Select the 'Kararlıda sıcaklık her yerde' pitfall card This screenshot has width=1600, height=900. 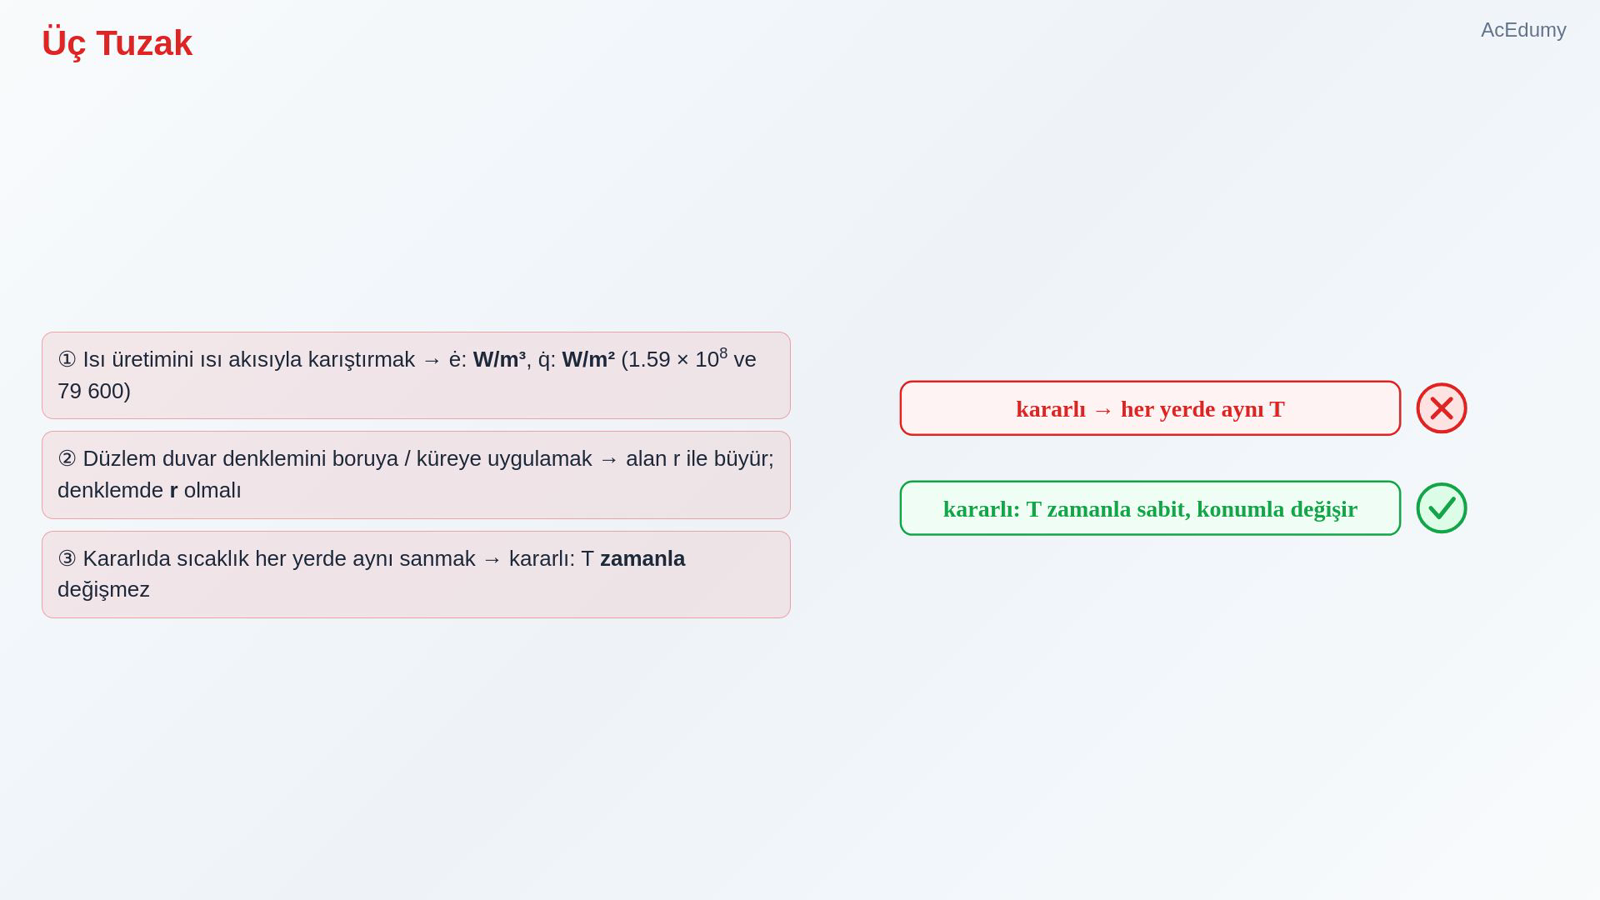coord(416,574)
